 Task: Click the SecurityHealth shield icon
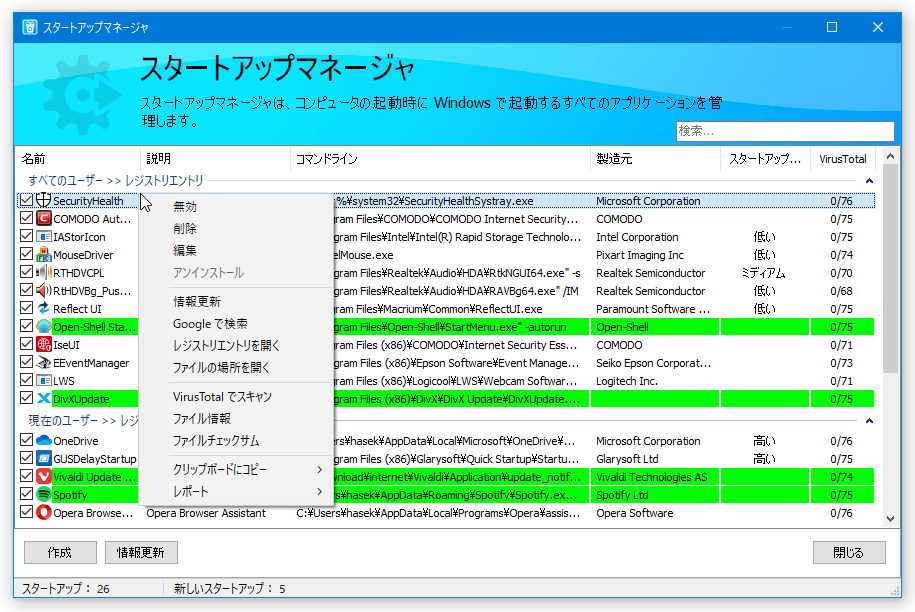(x=44, y=200)
